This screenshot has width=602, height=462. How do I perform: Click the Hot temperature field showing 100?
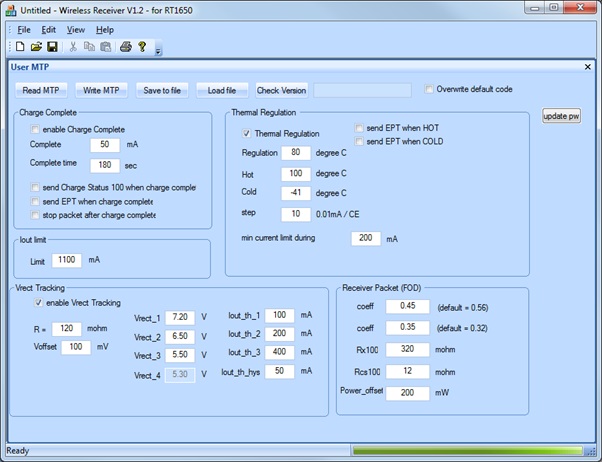pos(296,174)
